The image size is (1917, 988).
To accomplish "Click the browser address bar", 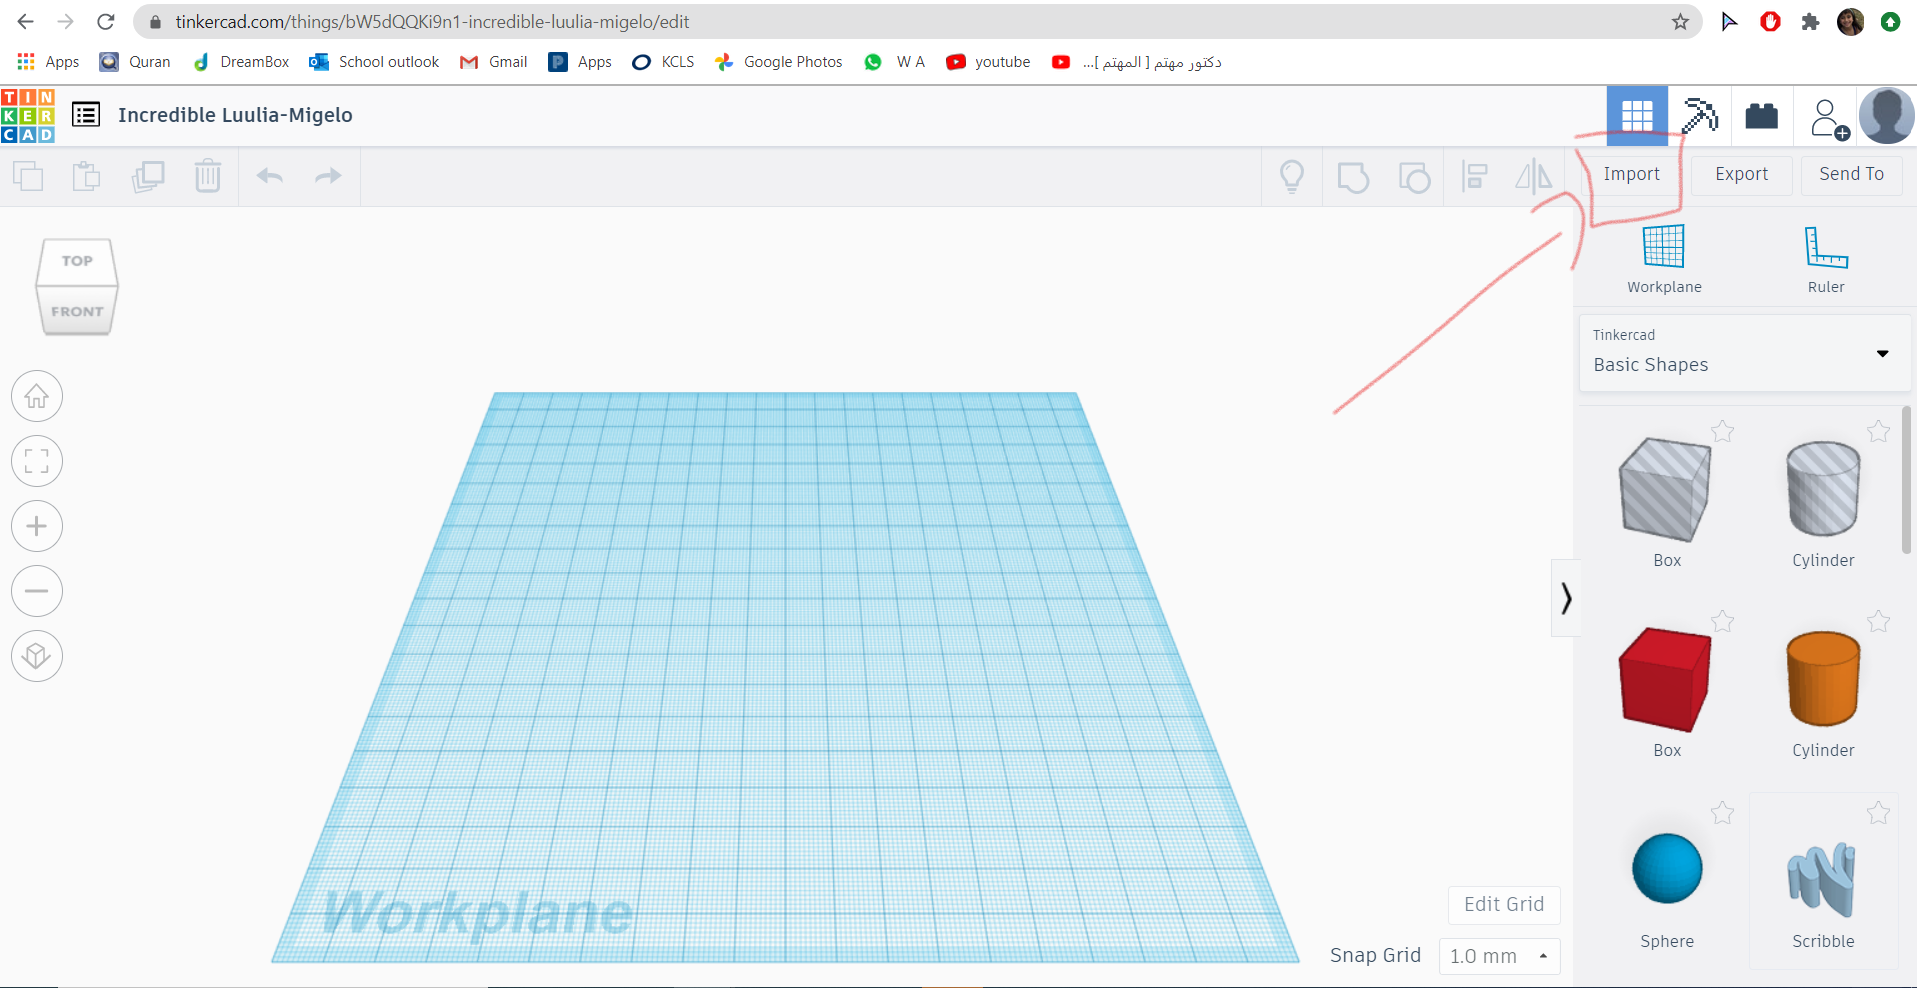I will [x=918, y=22].
